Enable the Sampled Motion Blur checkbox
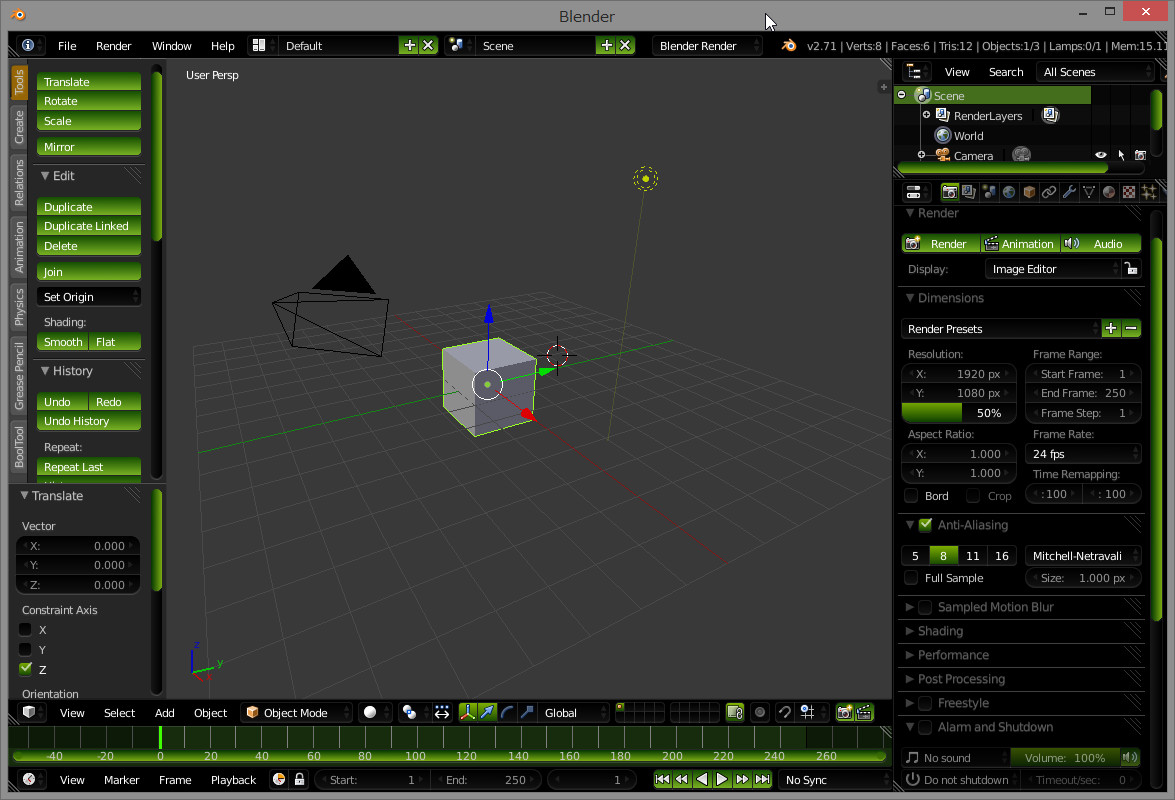The image size is (1175, 800). pyautogui.click(x=925, y=607)
